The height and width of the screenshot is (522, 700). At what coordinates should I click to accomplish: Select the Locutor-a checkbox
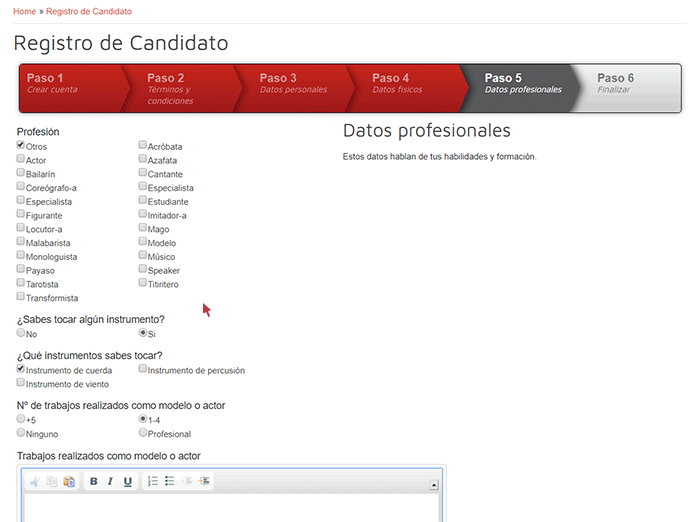[x=21, y=228]
